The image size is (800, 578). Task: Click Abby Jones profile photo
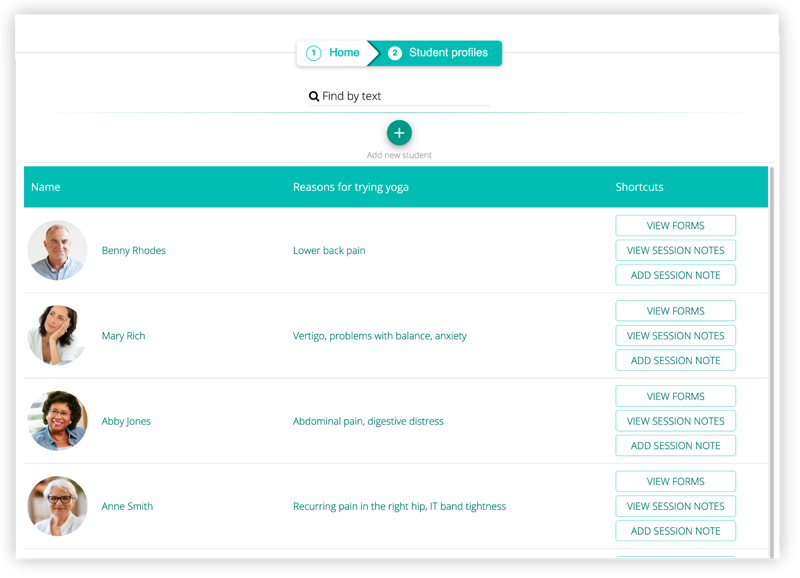57,420
